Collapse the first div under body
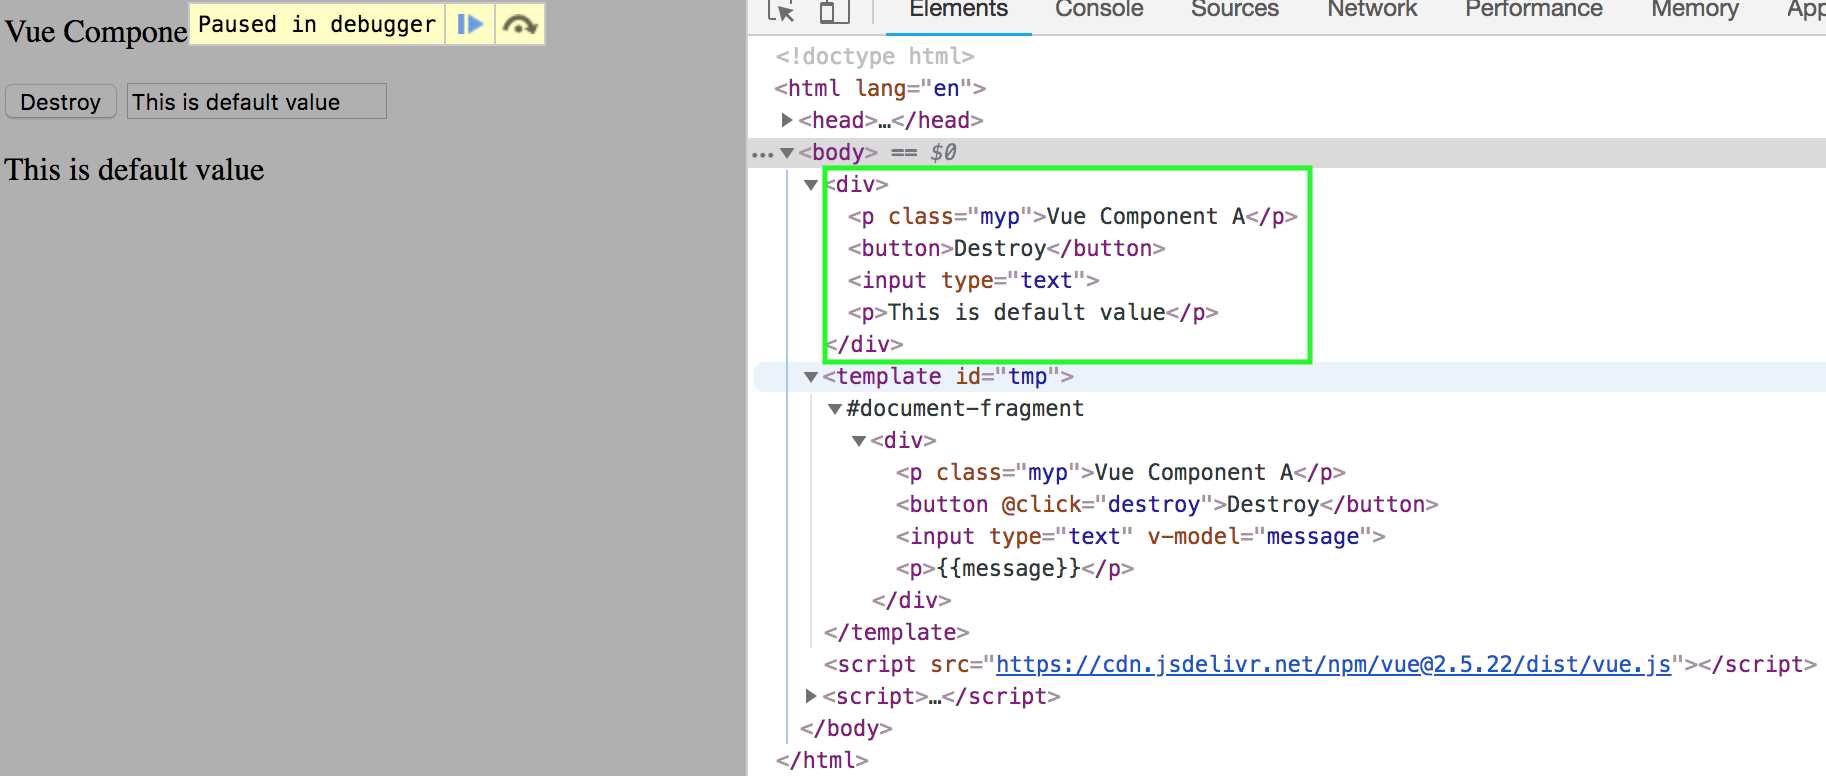 click(x=811, y=185)
